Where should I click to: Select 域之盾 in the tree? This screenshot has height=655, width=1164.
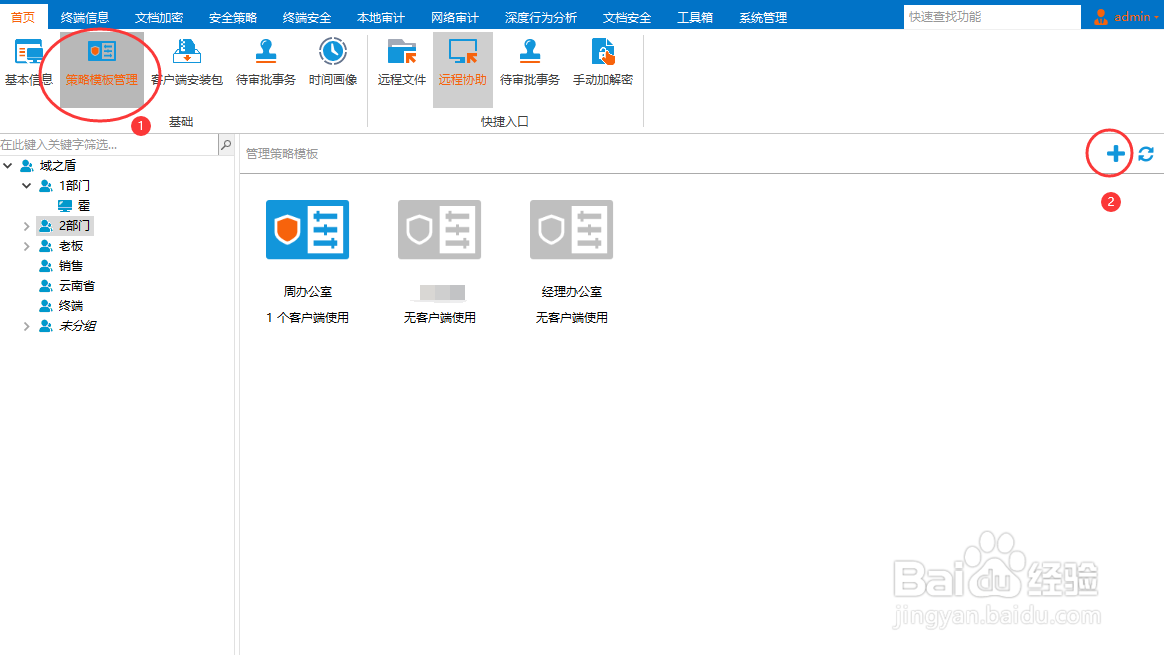click(58, 166)
